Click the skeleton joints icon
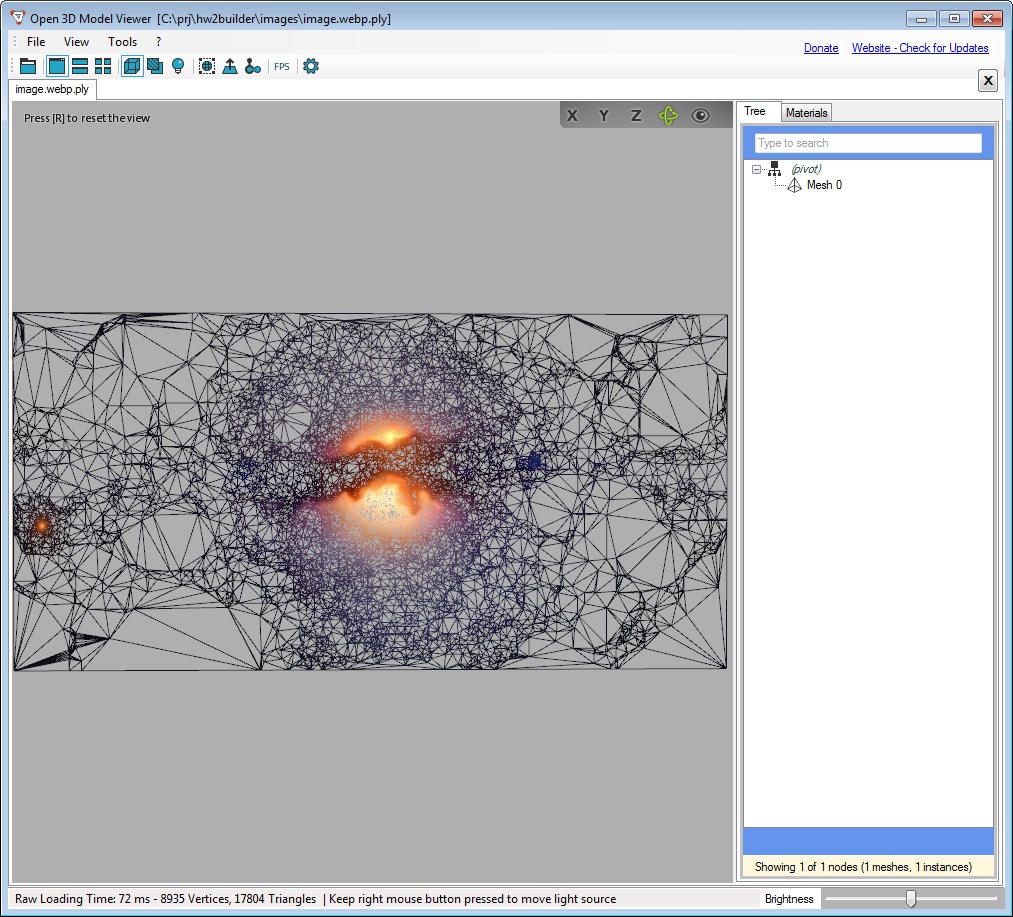 [253, 66]
